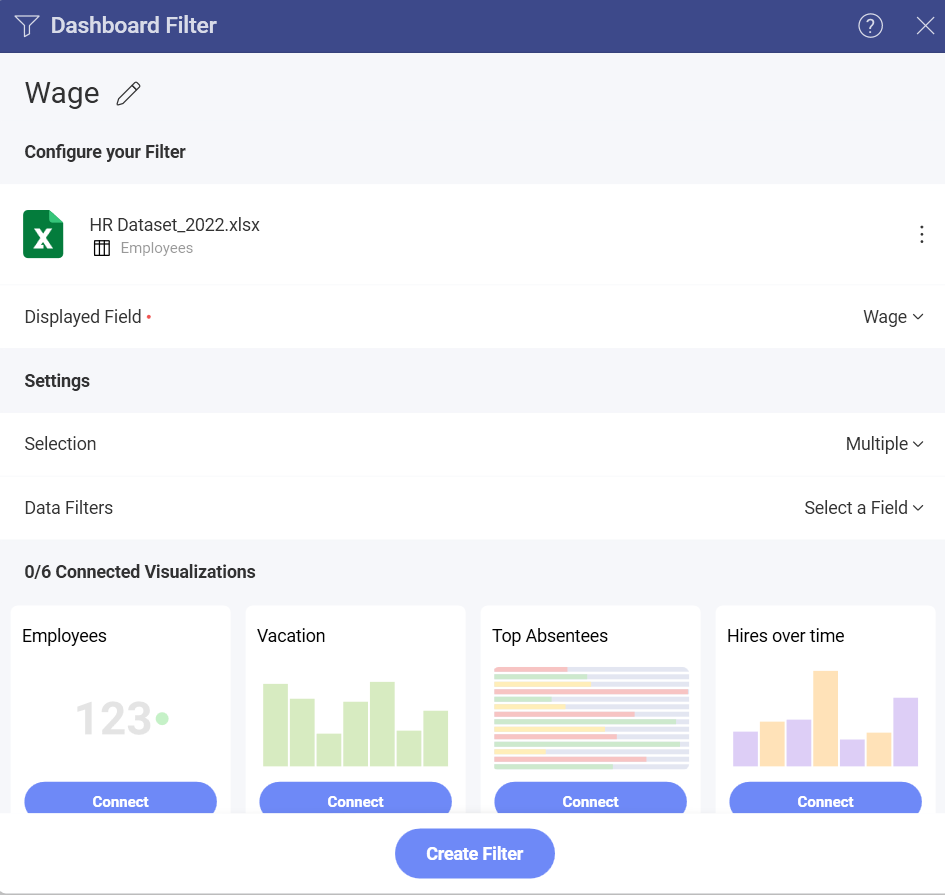Close the Dashboard Filter dialog
This screenshot has height=895, width=945.
coord(925,26)
